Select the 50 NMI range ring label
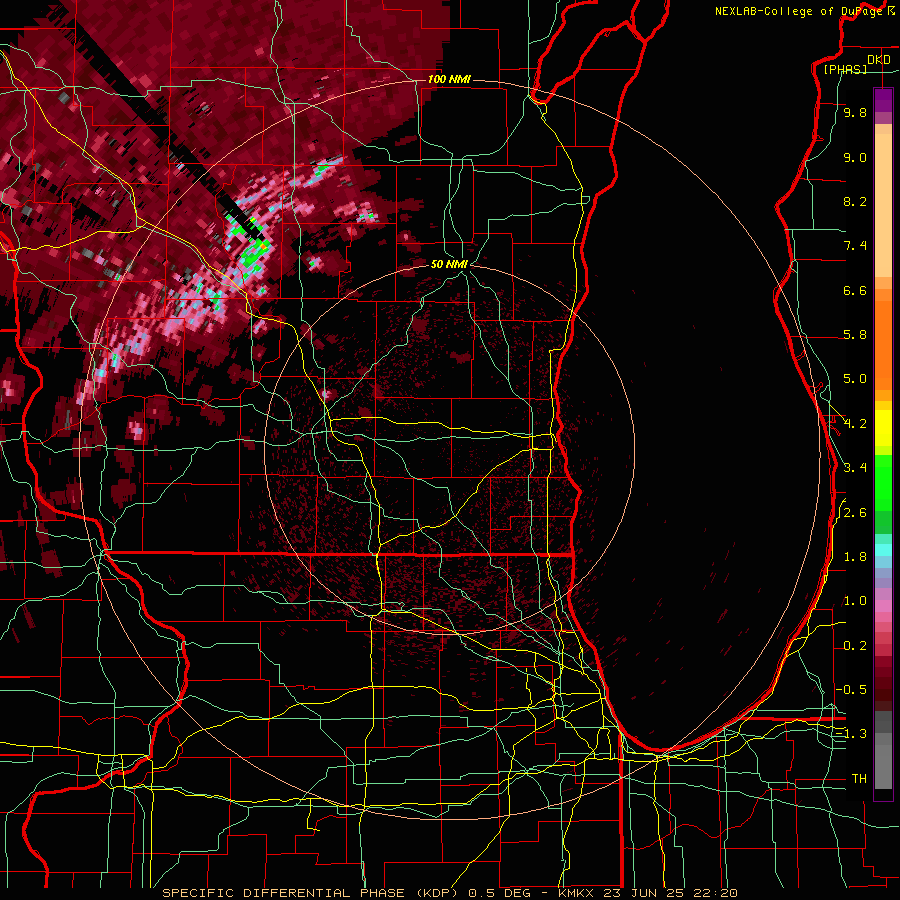The height and width of the screenshot is (900, 900). 449,264
